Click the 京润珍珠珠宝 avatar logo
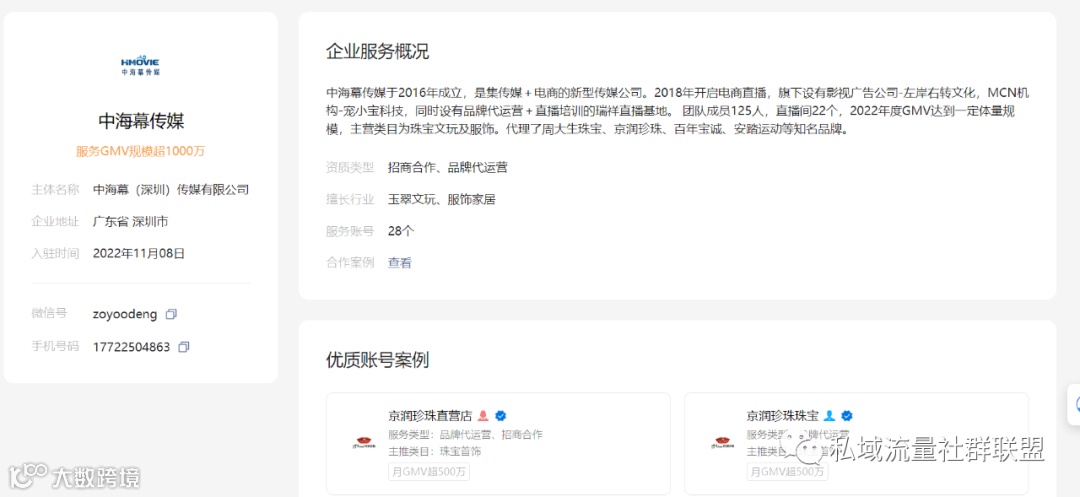 click(x=722, y=443)
